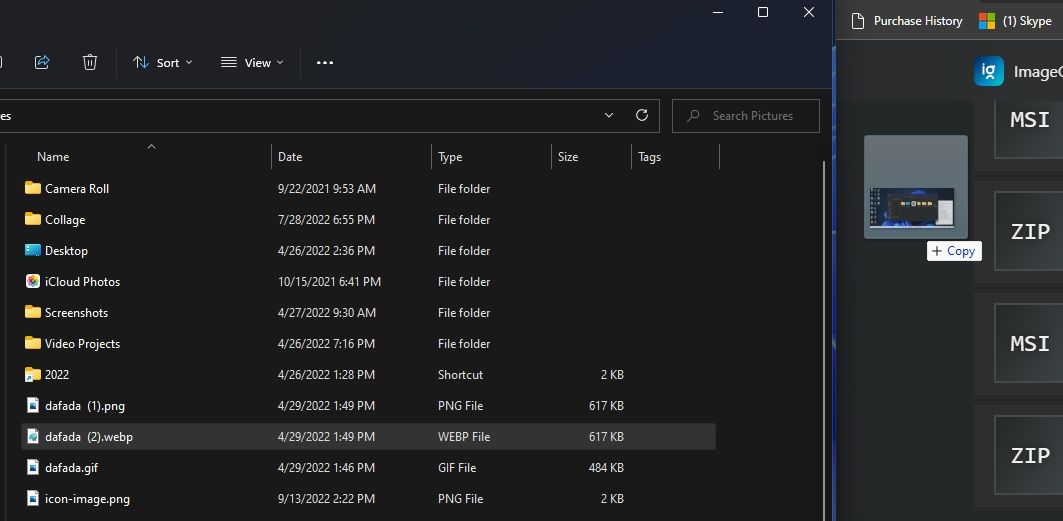
Task: Expand the address bar history dropdown
Action: (609, 115)
